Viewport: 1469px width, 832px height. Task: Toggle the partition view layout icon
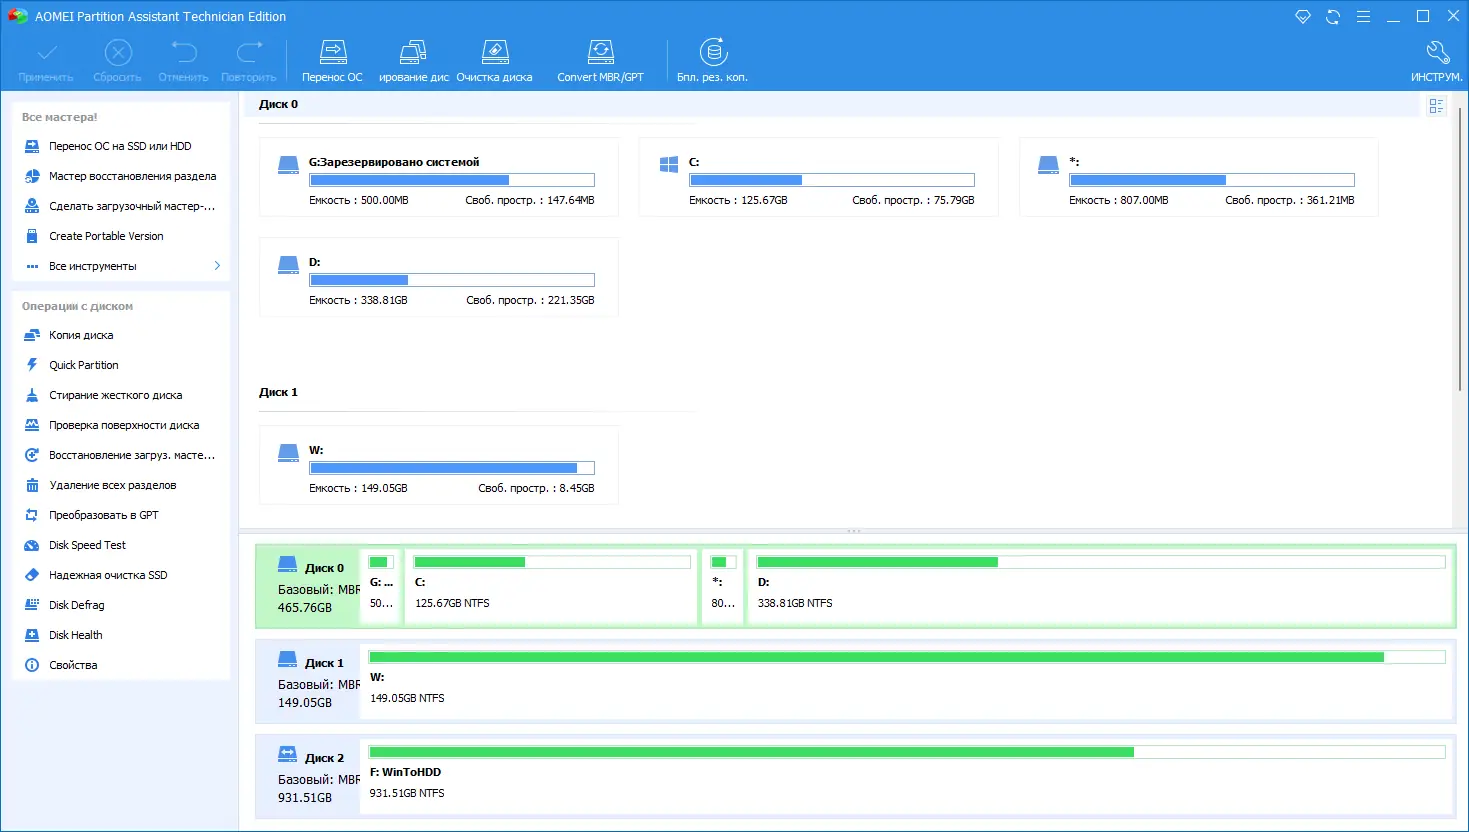(1436, 106)
